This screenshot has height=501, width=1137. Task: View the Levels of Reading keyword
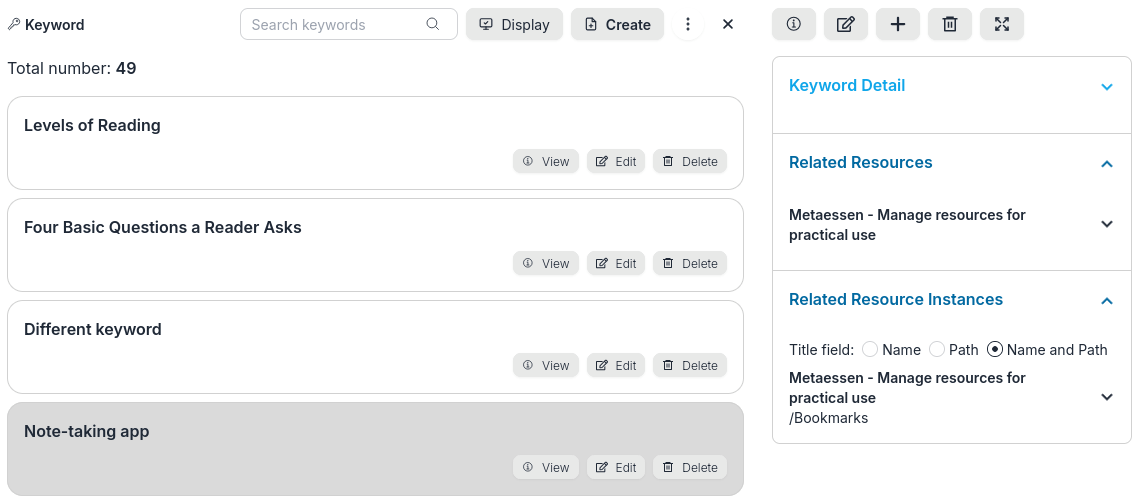pos(546,161)
